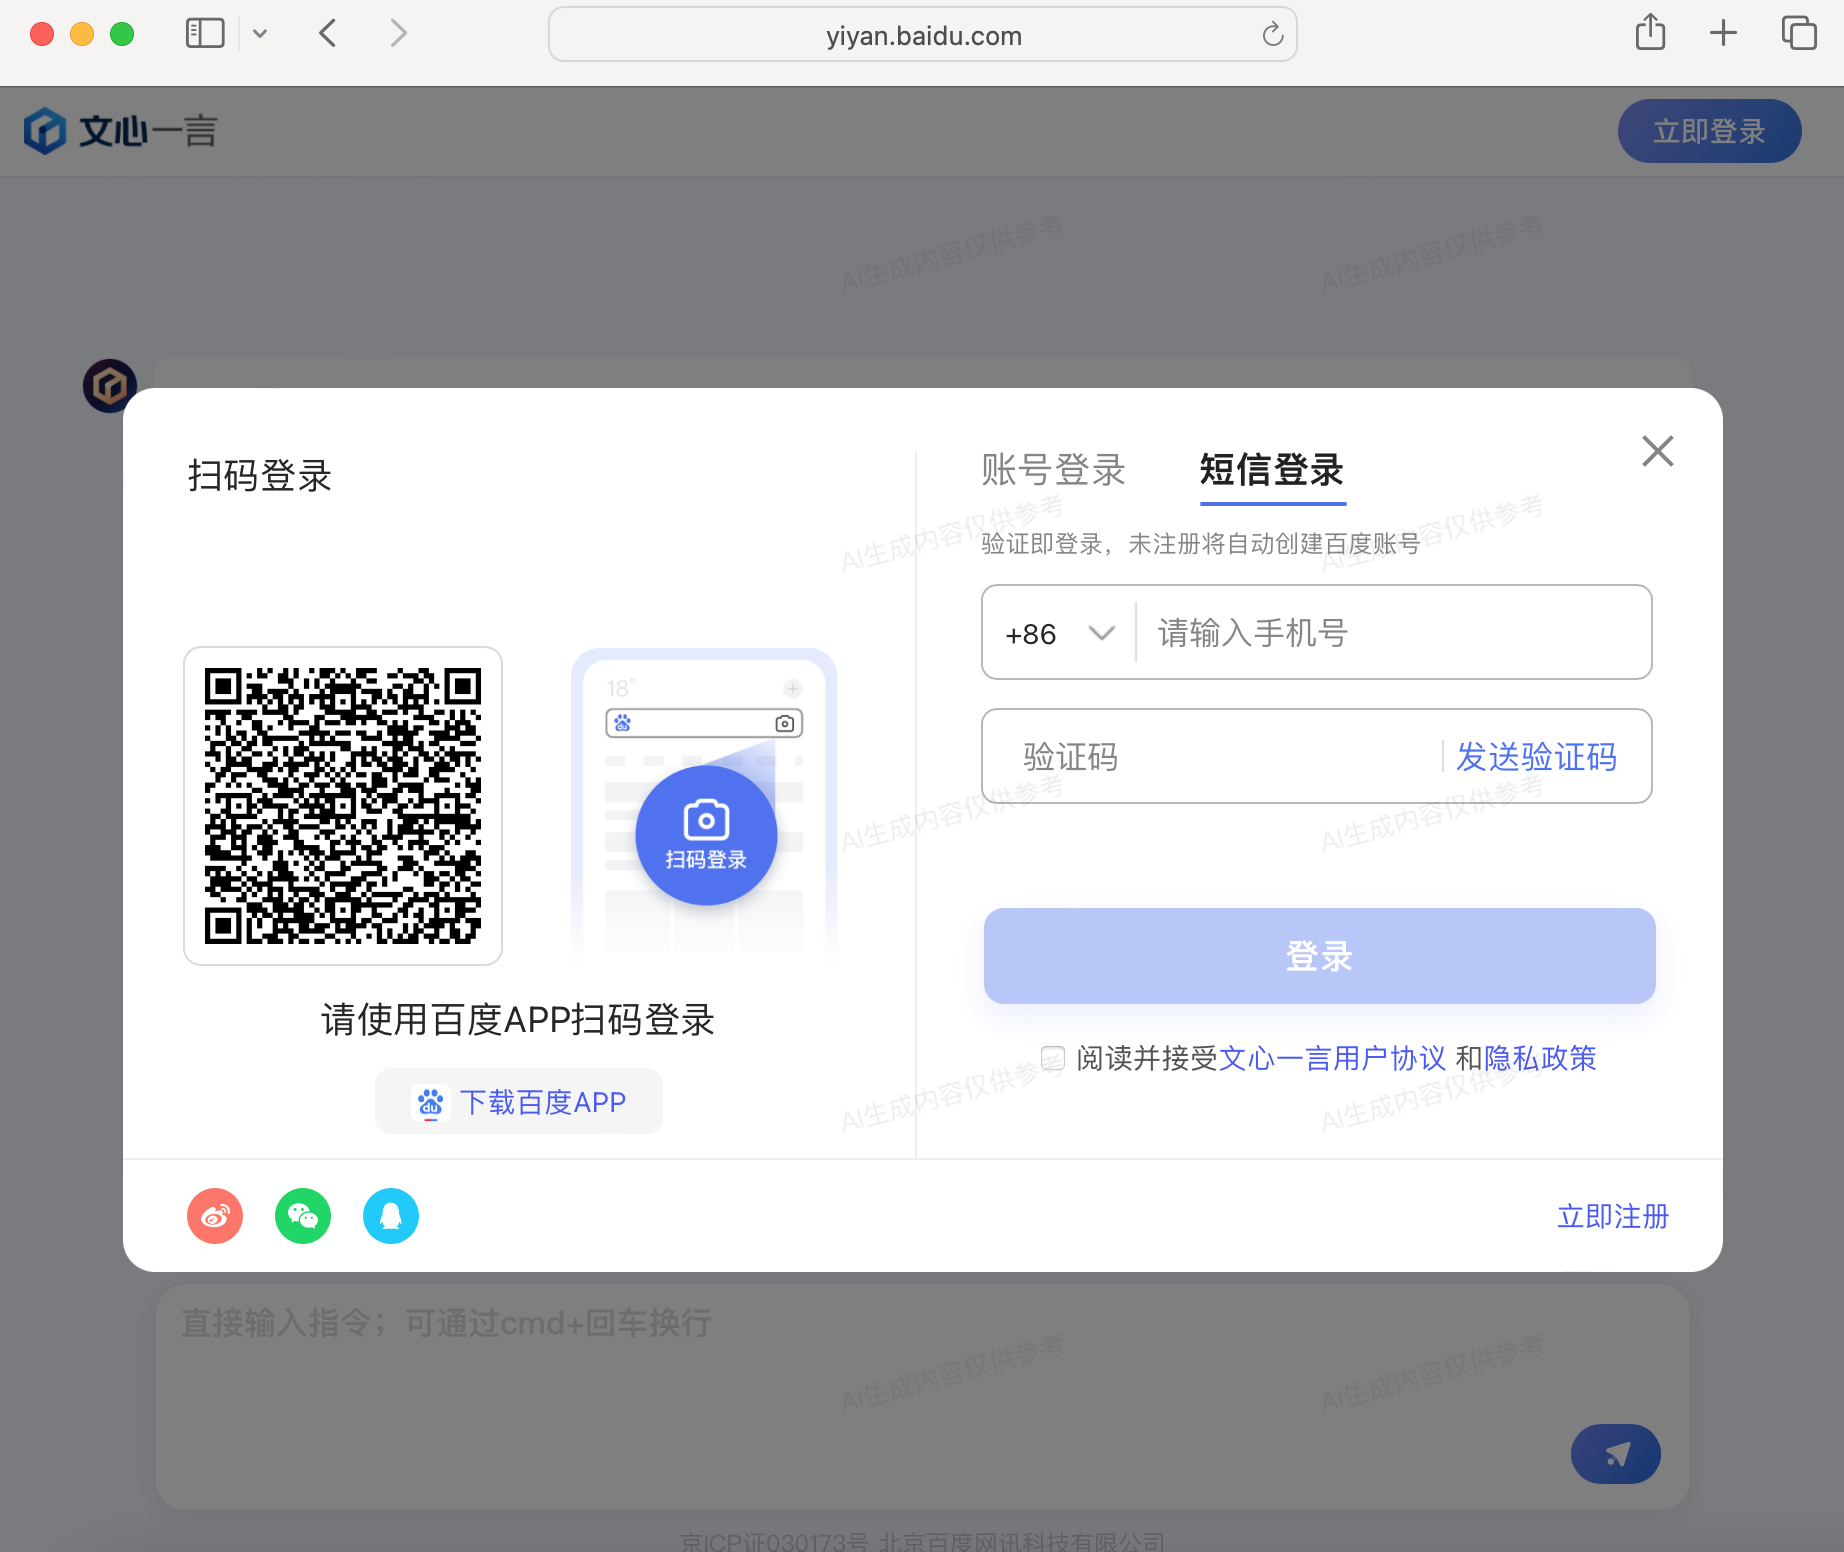This screenshot has height=1552, width=1844.
Task: Check the 阅读并接受 agreement checkbox
Action: click(x=1052, y=1058)
